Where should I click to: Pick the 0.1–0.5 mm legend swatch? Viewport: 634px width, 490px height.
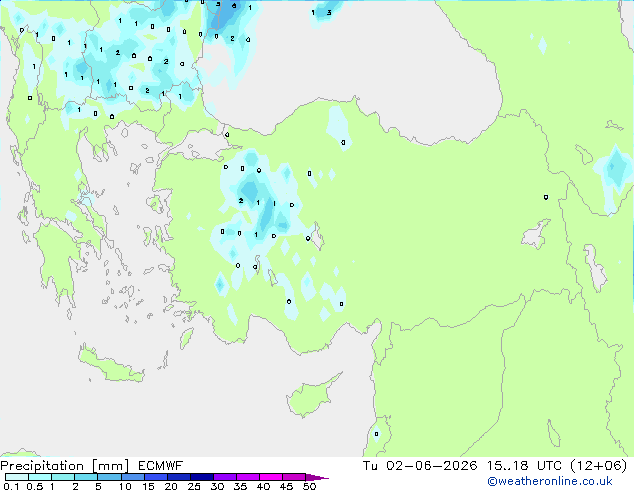click(17, 477)
